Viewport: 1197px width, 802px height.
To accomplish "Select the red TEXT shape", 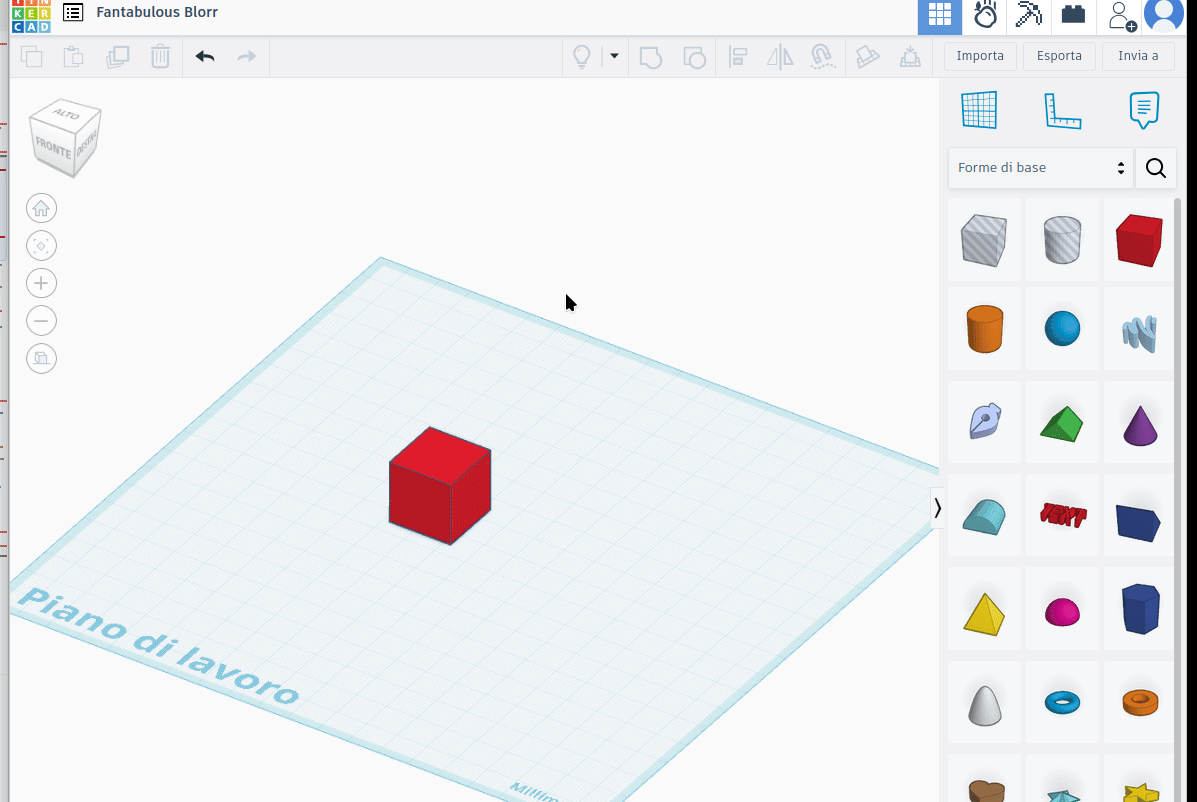I will click(x=1062, y=515).
